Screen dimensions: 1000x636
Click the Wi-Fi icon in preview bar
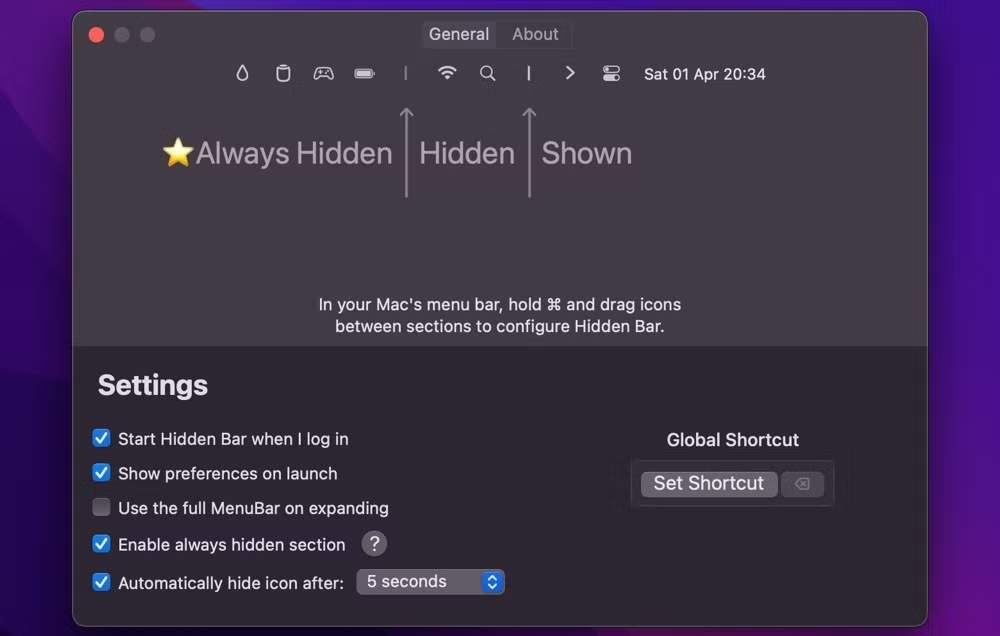(447, 73)
